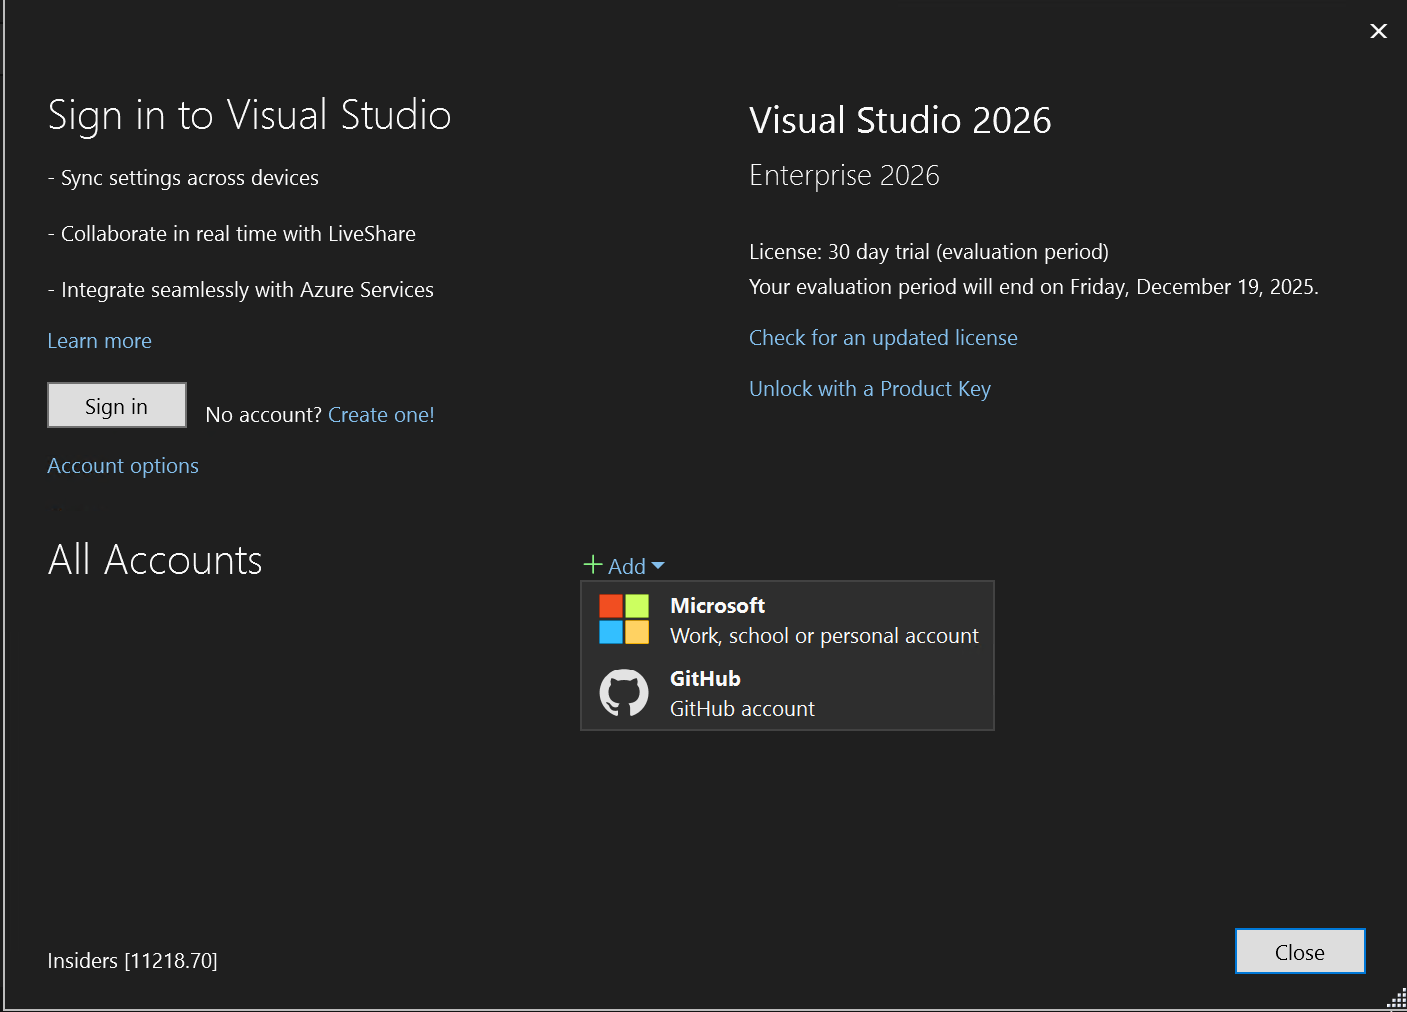Click Unlock with a Product Key
1407x1012 pixels.
tap(869, 389)
